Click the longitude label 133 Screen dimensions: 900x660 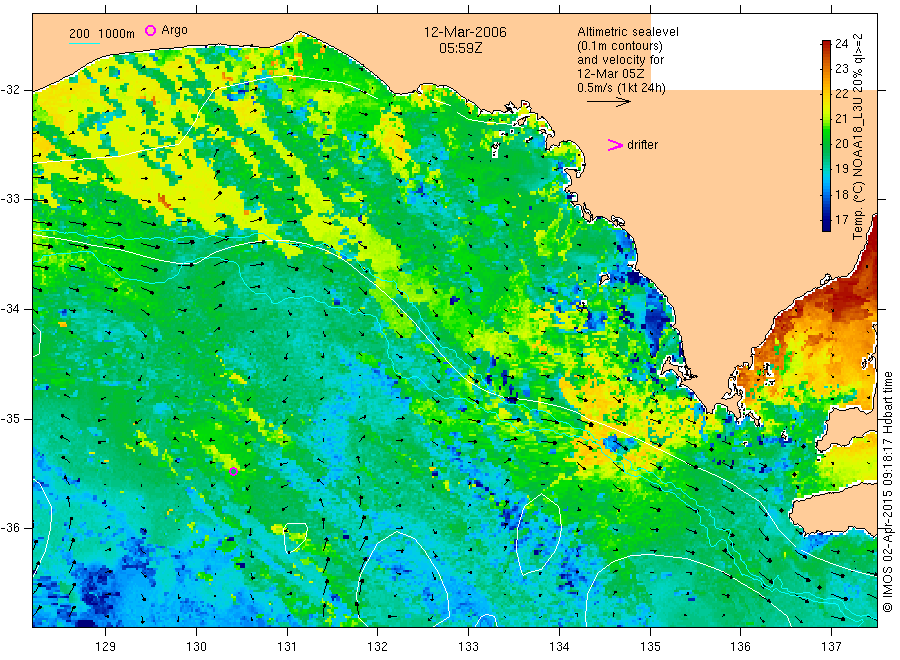click(x=468, y=647)
